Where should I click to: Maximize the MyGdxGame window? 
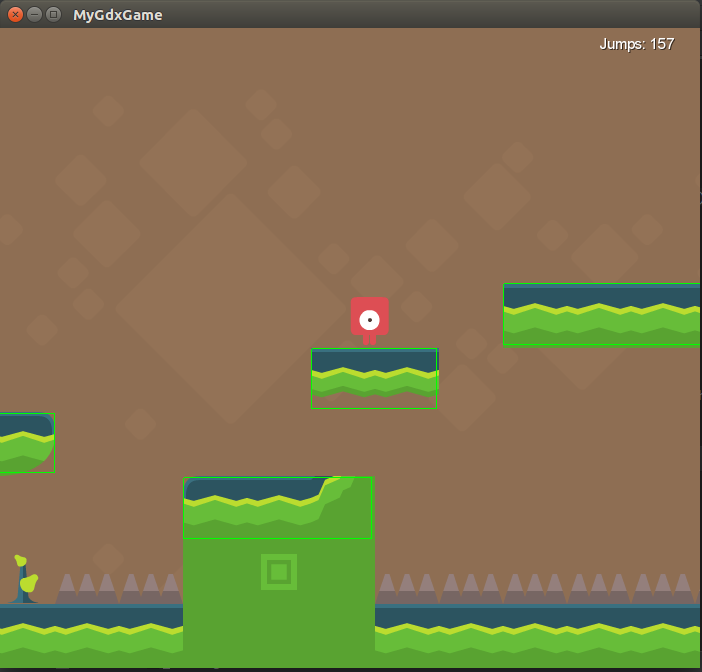coord(54,15)
